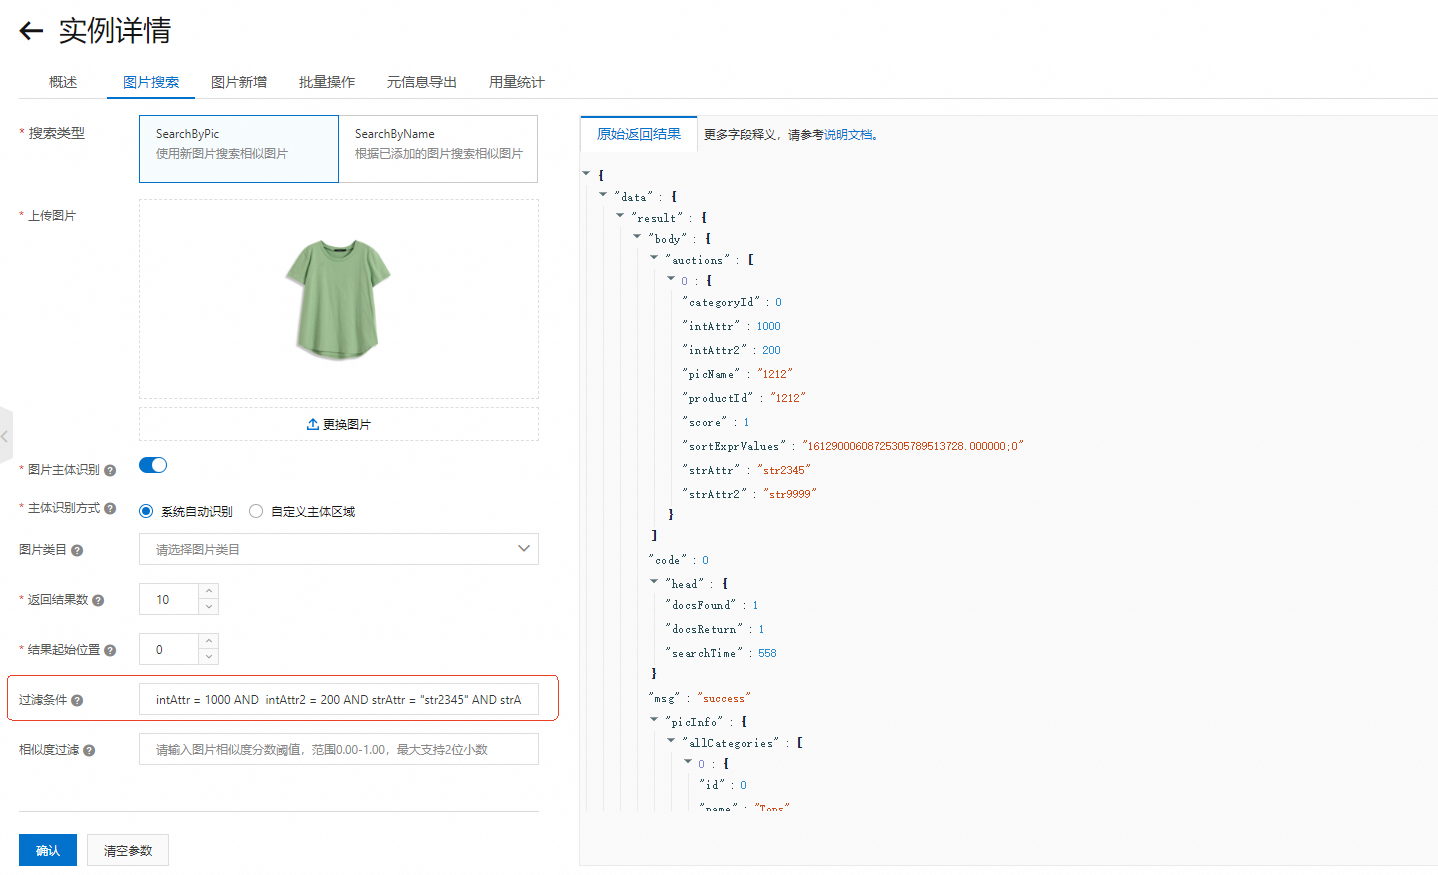
Task: Click the upload icon beside 更换图片
Action: [x=313, y=424]
